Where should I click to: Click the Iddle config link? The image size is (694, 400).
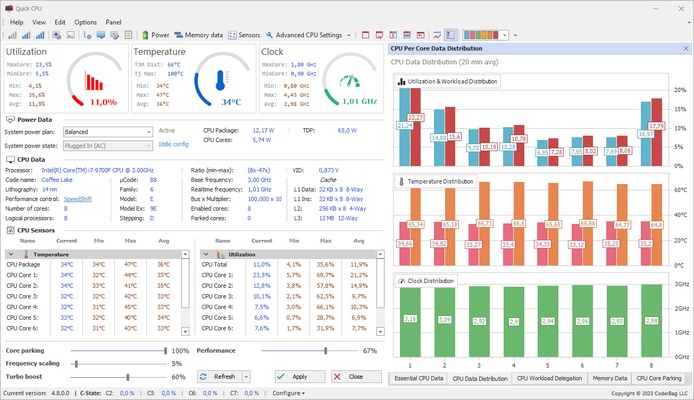coord(173,144)
